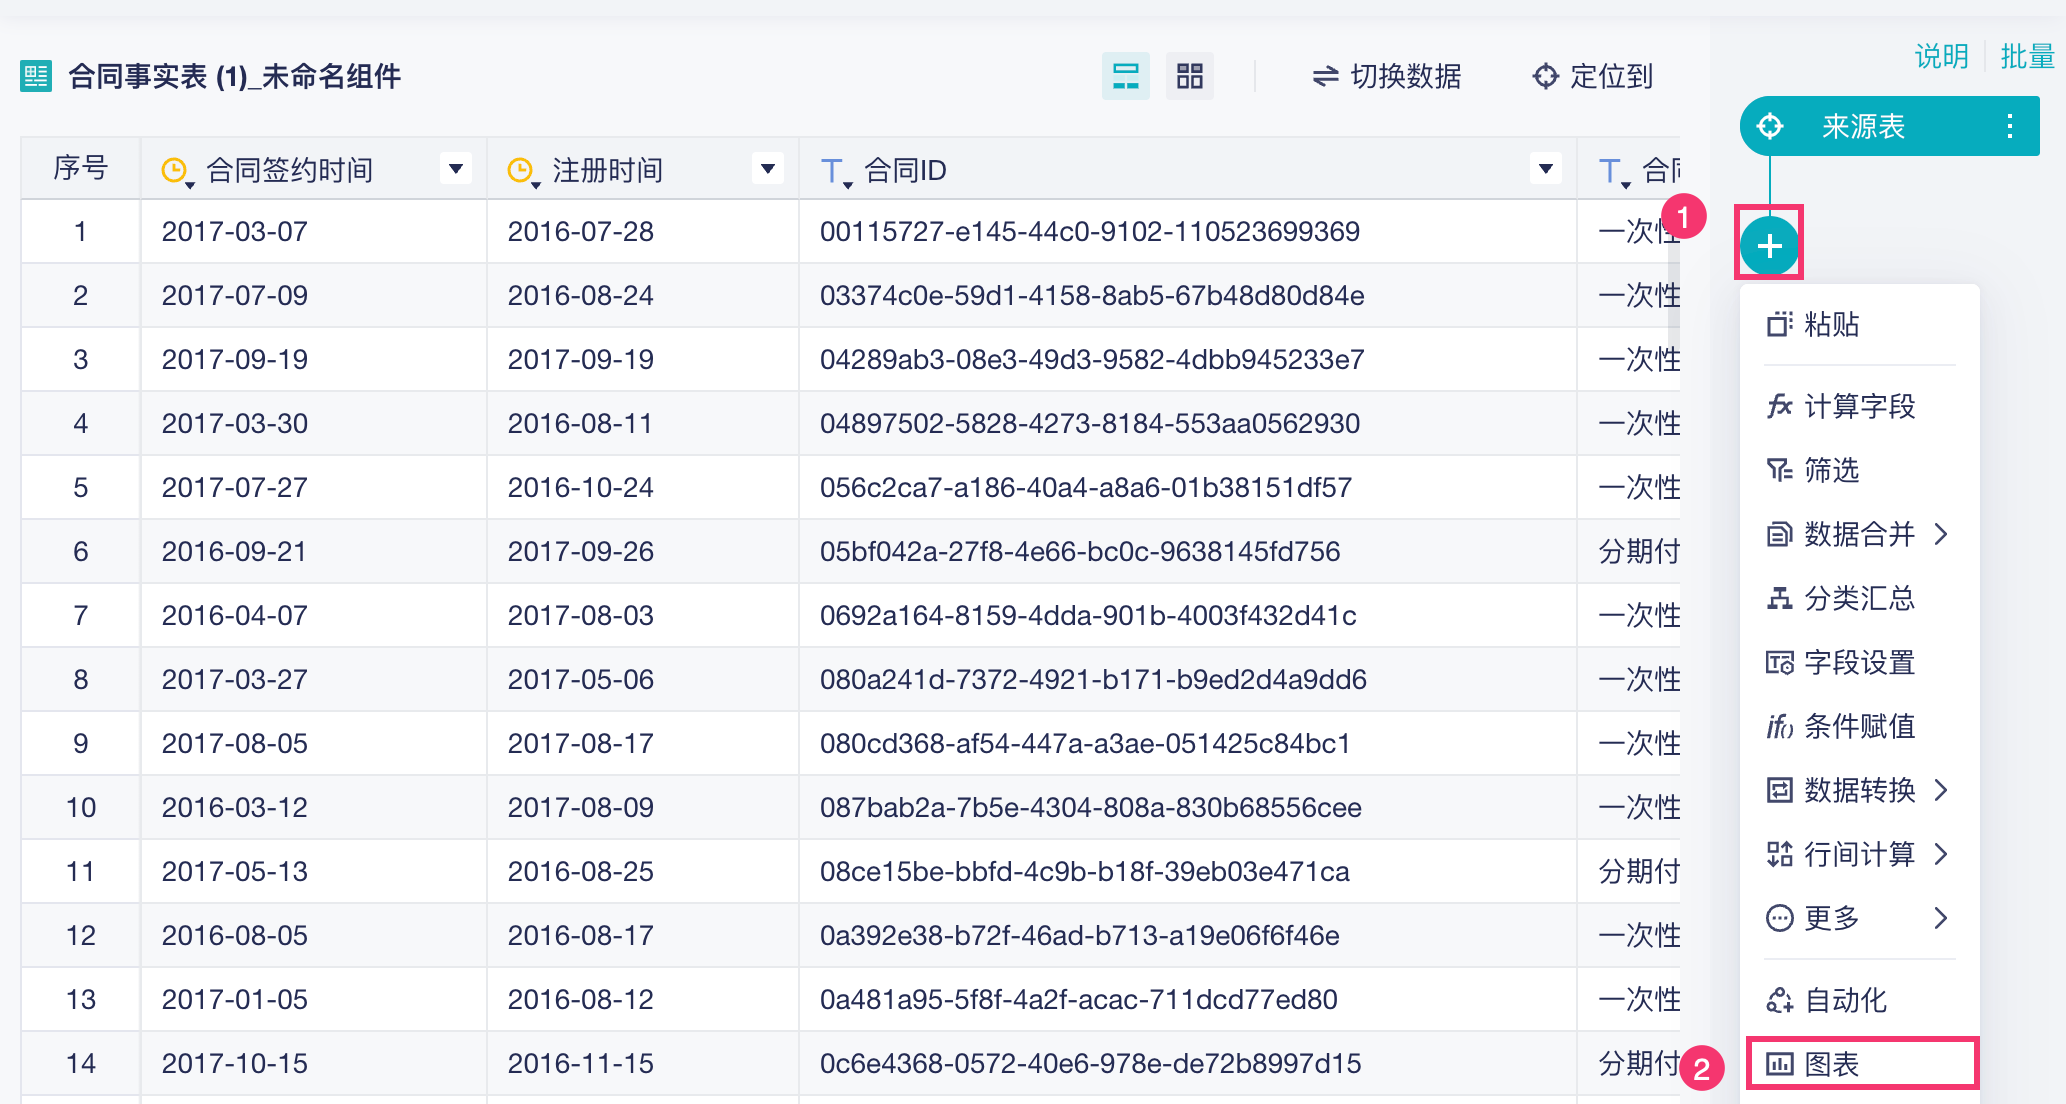Open the 说明 link
This screenshot has width=2066, height=1104.
tap(1941, 56)
